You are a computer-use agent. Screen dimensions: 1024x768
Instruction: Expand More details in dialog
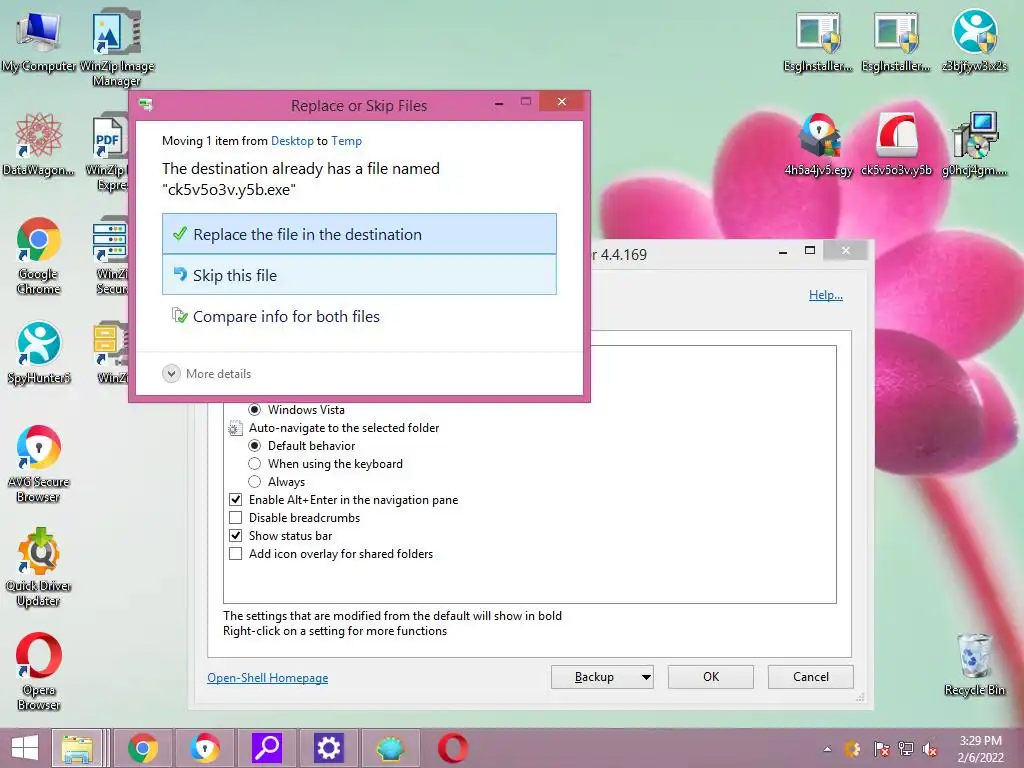point(206,374)
